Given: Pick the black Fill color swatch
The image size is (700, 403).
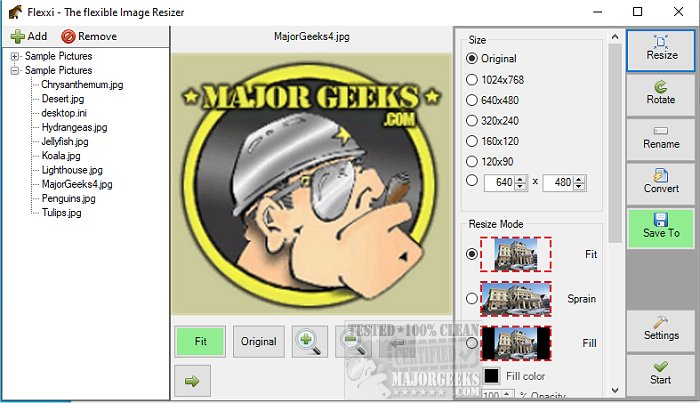Looking at the screenshot, I should [x=492, y=376].
